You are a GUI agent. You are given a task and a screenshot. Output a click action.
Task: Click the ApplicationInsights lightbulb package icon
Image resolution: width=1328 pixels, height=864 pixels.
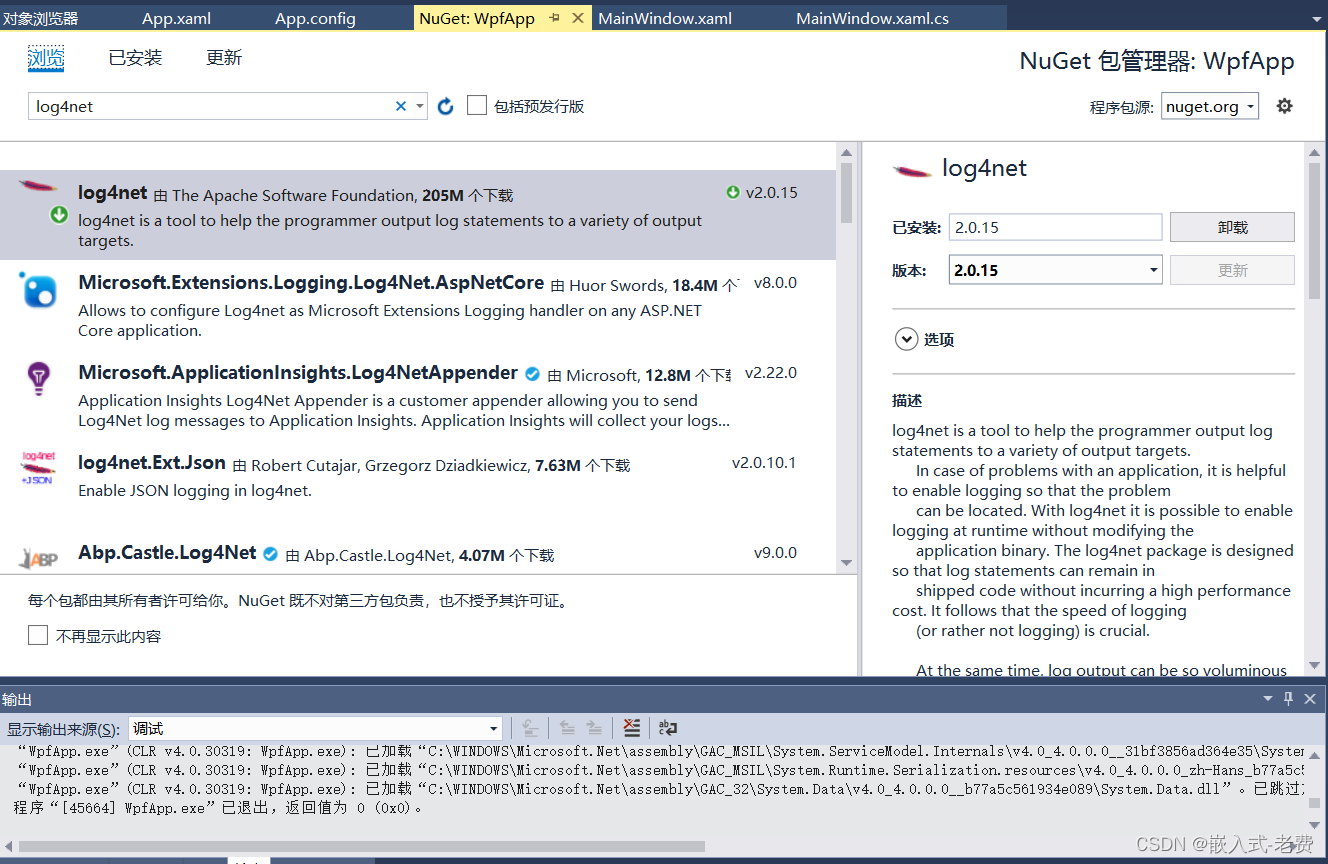(x=38, y=379)
